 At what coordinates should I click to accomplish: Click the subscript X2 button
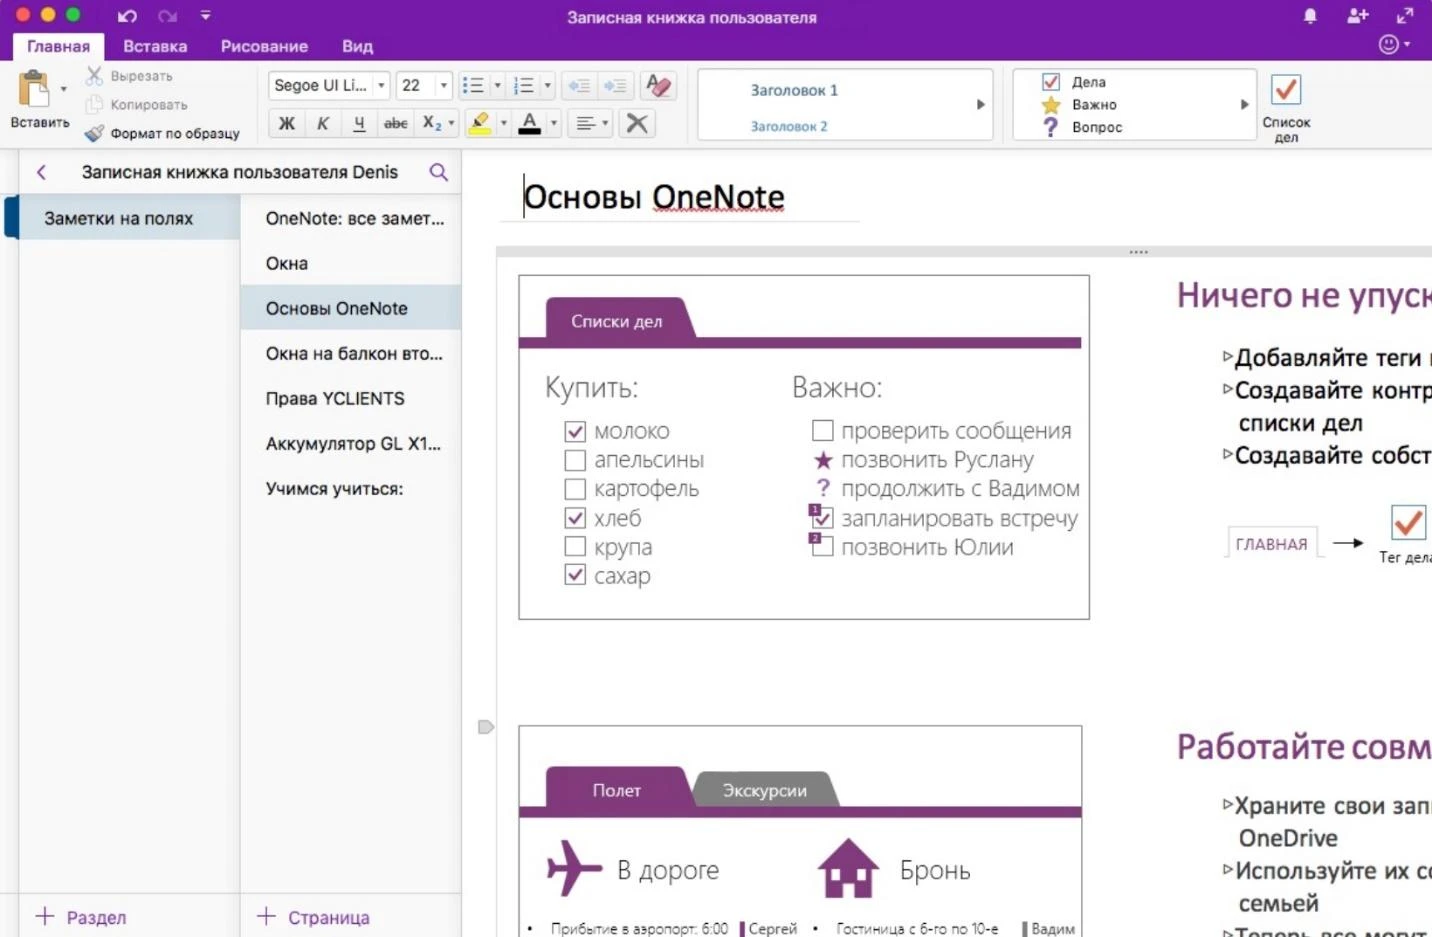pyautogui.click(x=431, y=123)
